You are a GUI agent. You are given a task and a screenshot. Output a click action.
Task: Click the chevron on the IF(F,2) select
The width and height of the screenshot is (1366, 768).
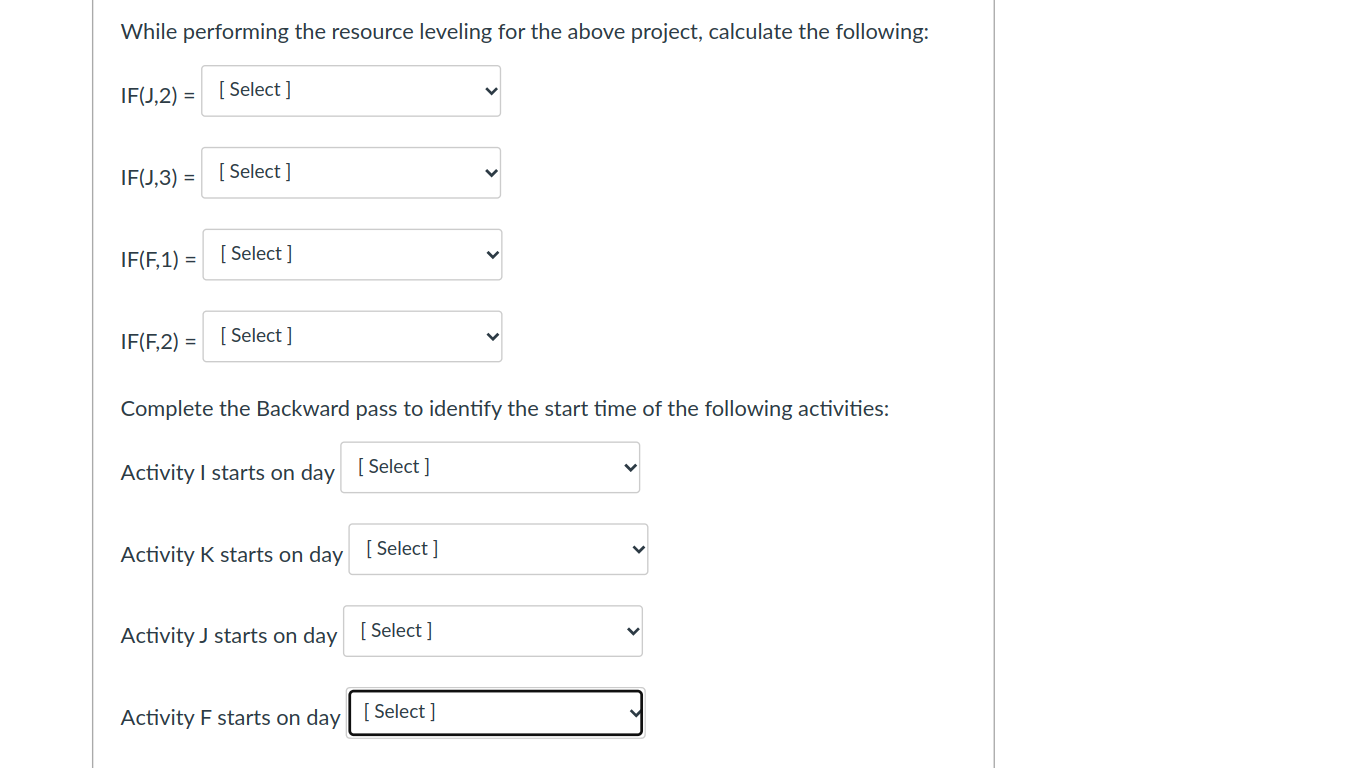point(489,336)
